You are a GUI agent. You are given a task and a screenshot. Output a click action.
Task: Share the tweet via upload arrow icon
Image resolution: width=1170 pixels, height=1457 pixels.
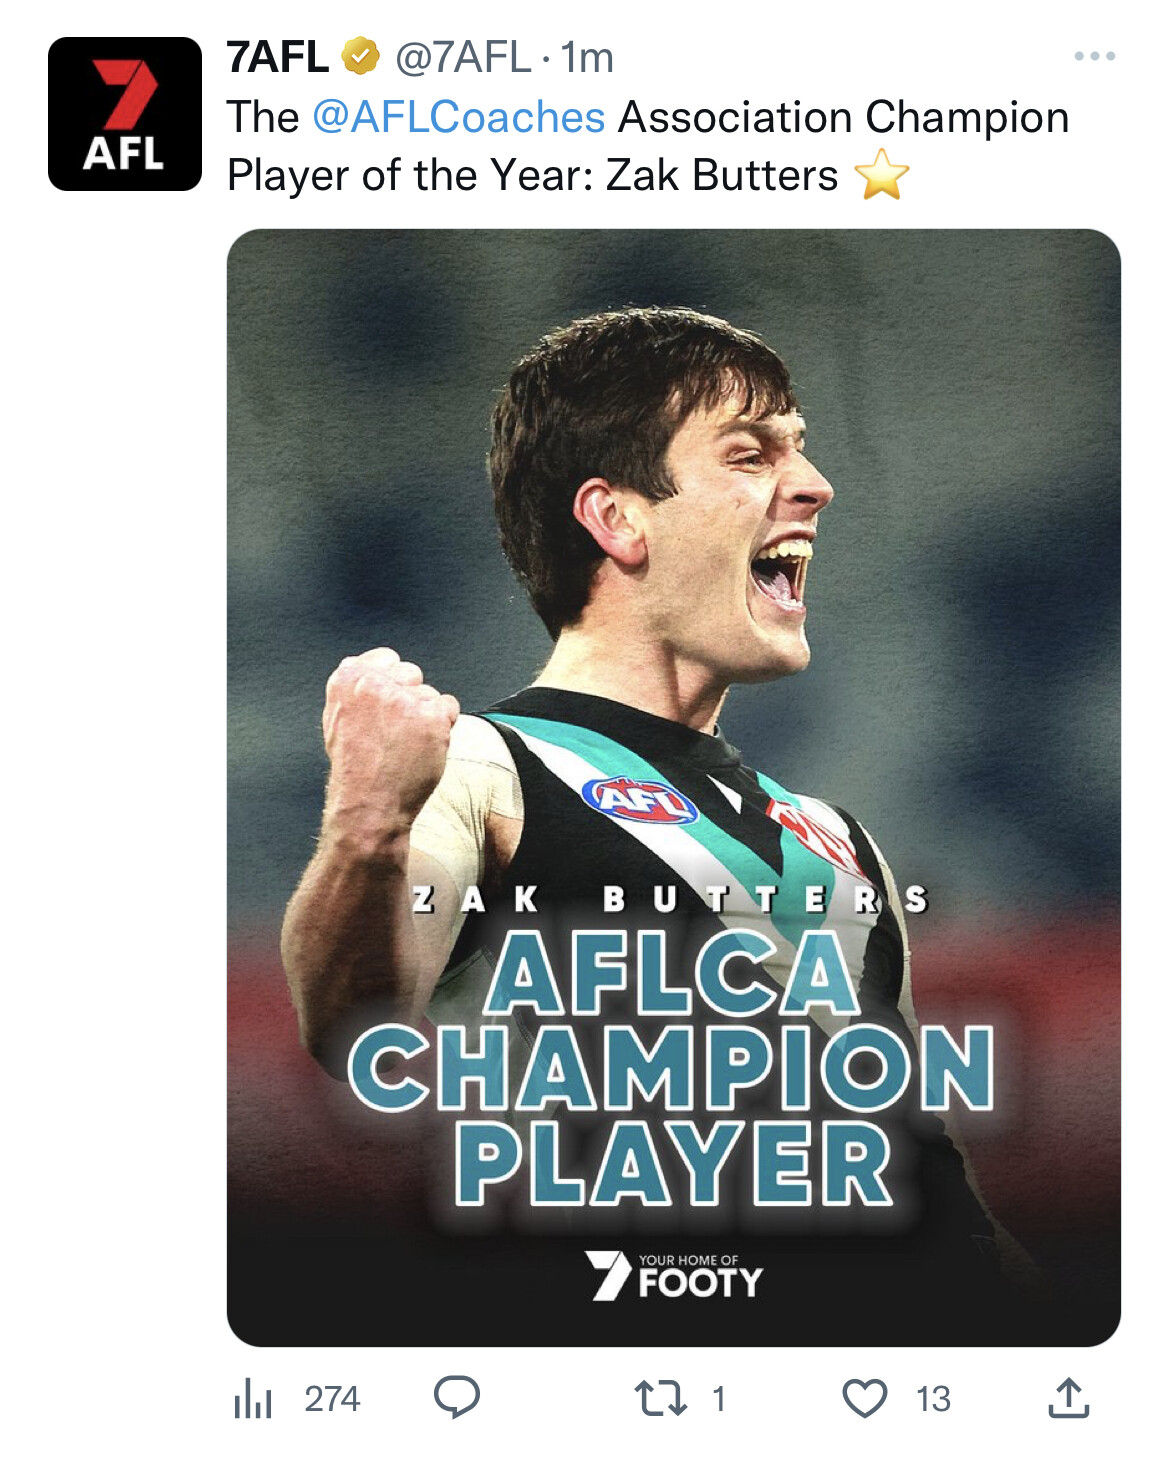pos(1068,1398)
